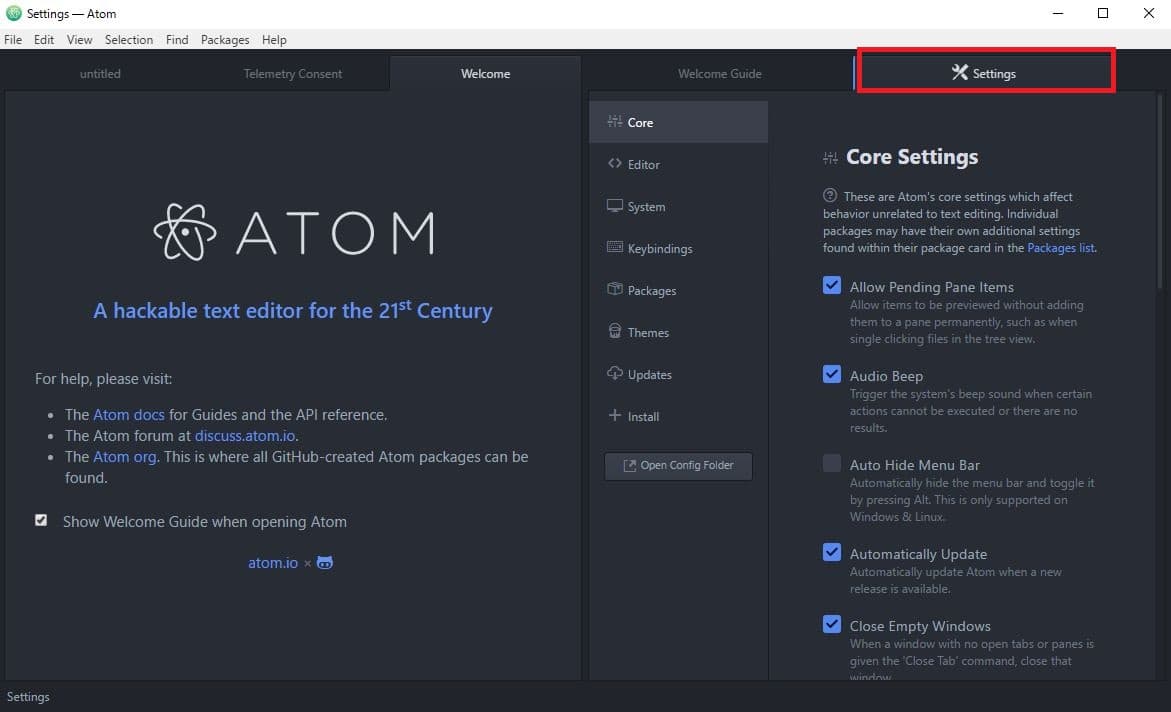This screenshot has height=712, width=1171.
Task: Untick Show Welcome Guide when opening Atom
Action: tap(41, 521)
